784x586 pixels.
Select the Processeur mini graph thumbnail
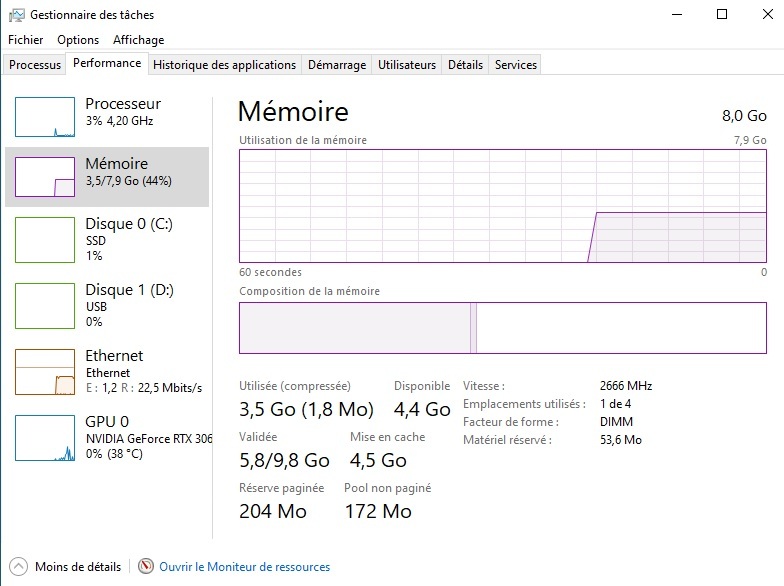click(45, 117)
